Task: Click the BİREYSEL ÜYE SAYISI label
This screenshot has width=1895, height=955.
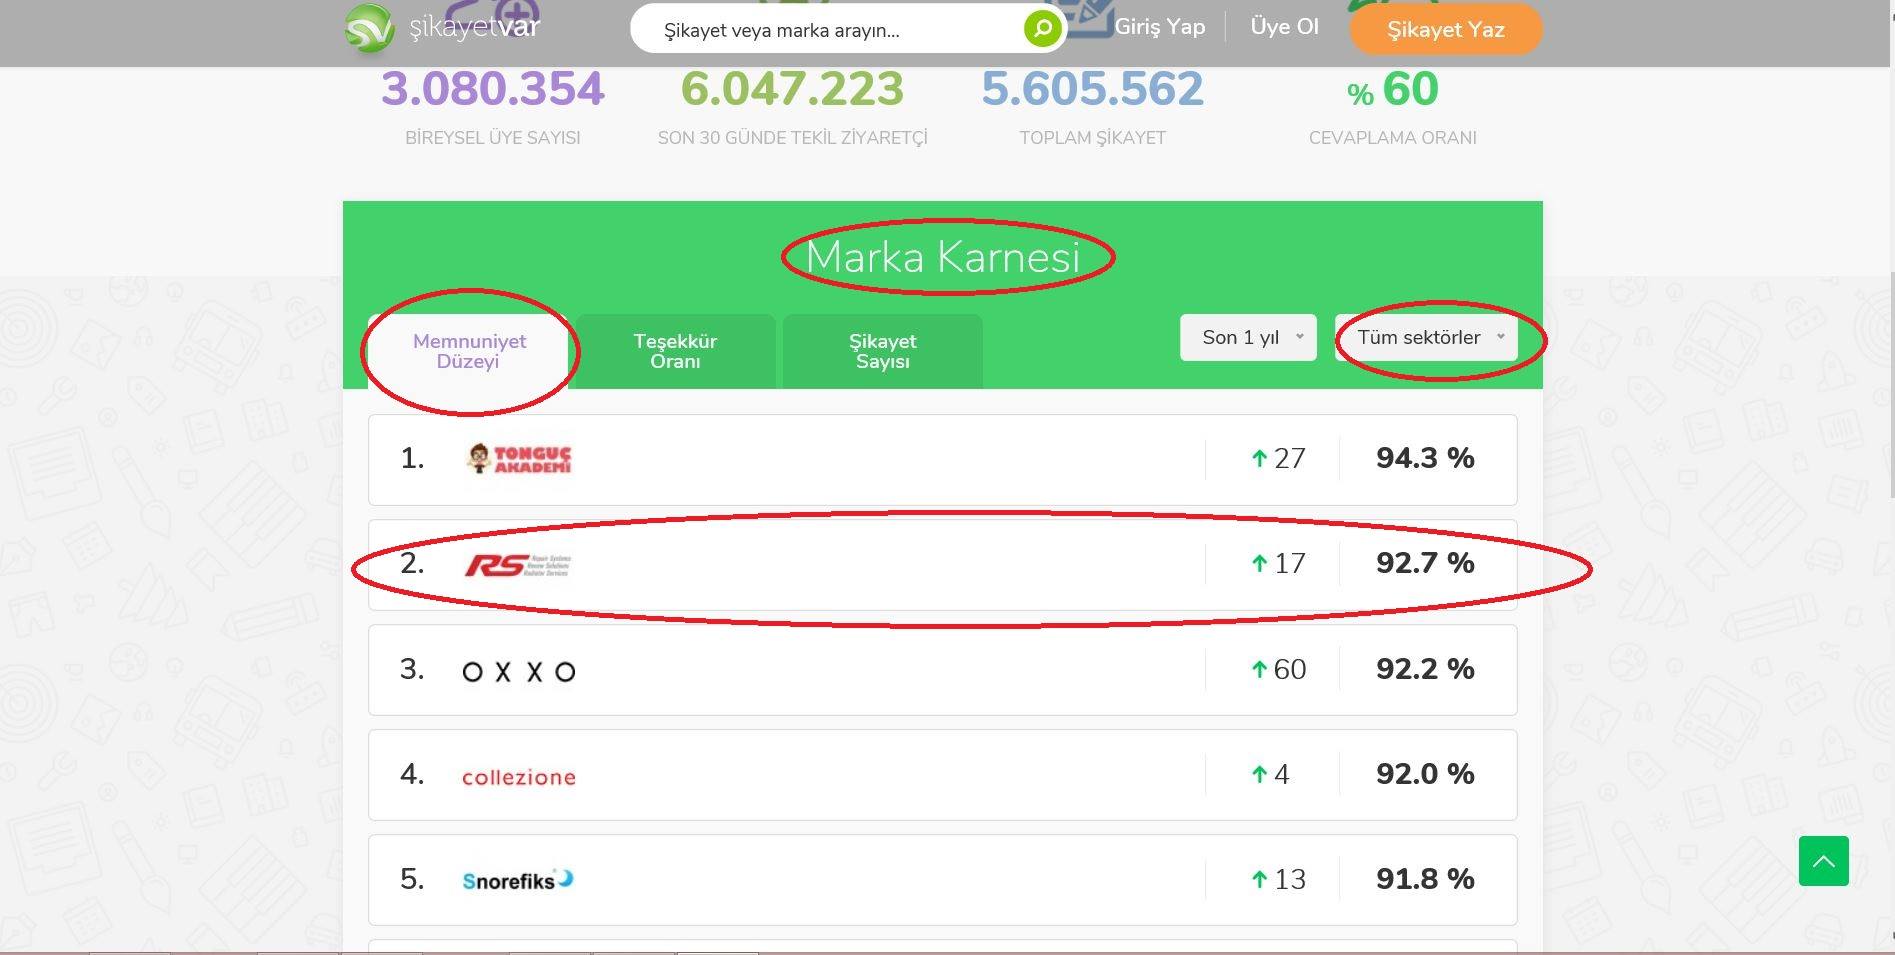Action: [493, 138]
